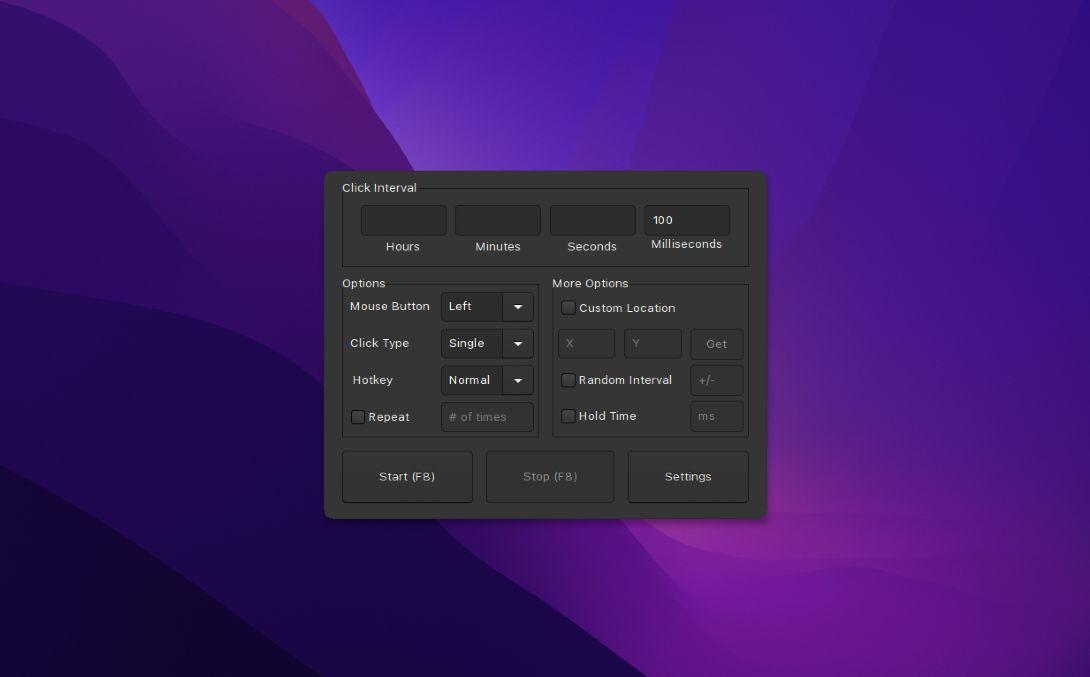The height and width of the screenshot is (677, 1090).
Task: Click the Seconds interval field
Action: (592, 219)
